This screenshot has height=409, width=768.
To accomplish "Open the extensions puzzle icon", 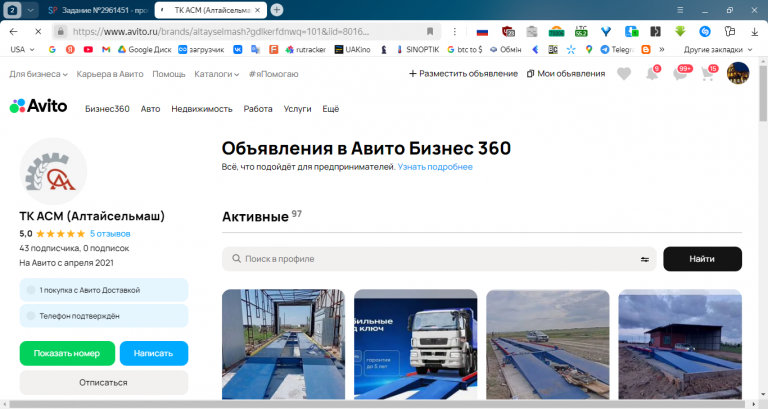I will point(730,32).
